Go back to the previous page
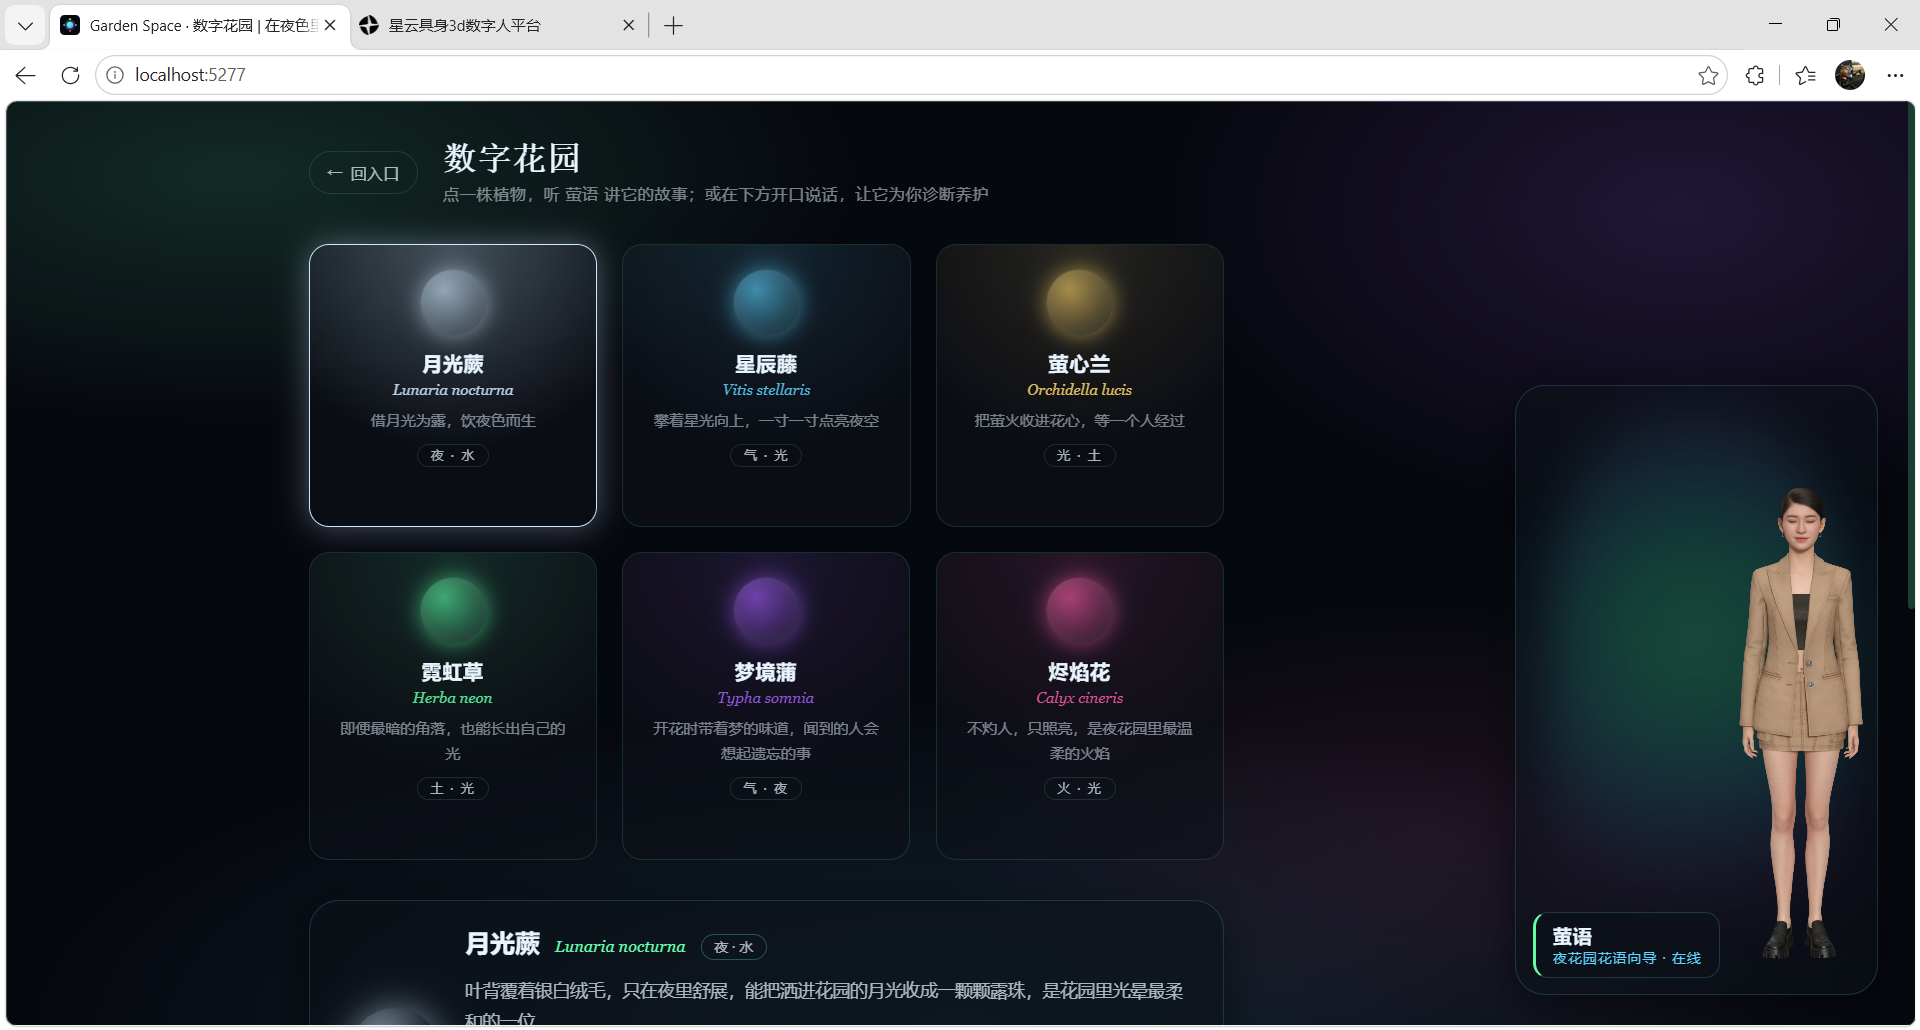Image resolution: width=1920 pixels, height=1030 pixels. (26, 75)
